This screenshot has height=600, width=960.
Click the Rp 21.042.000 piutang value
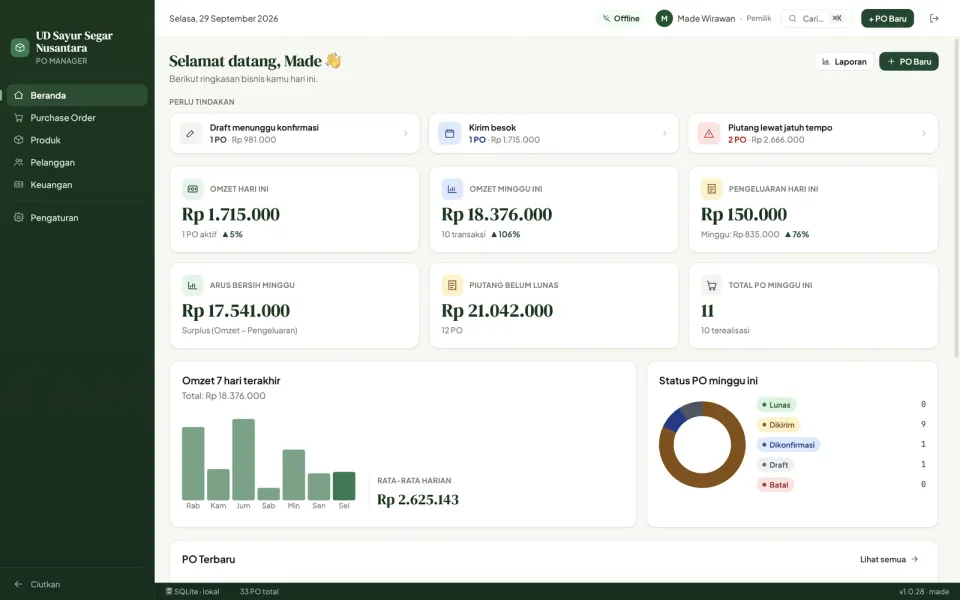(497, 310)
